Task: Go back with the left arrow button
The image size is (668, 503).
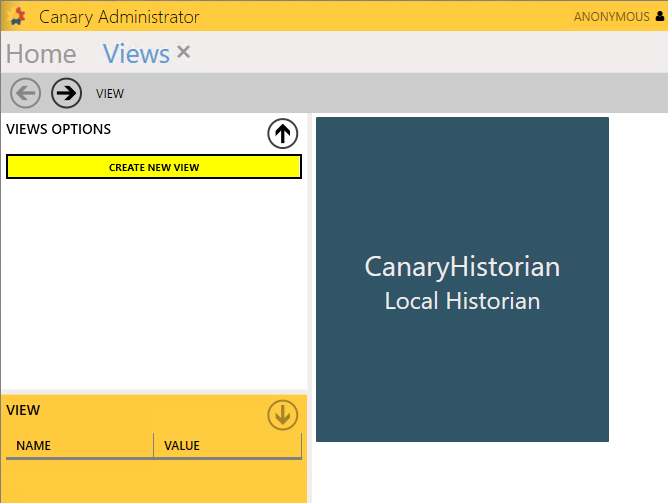Action: click(x=26, y=93)
